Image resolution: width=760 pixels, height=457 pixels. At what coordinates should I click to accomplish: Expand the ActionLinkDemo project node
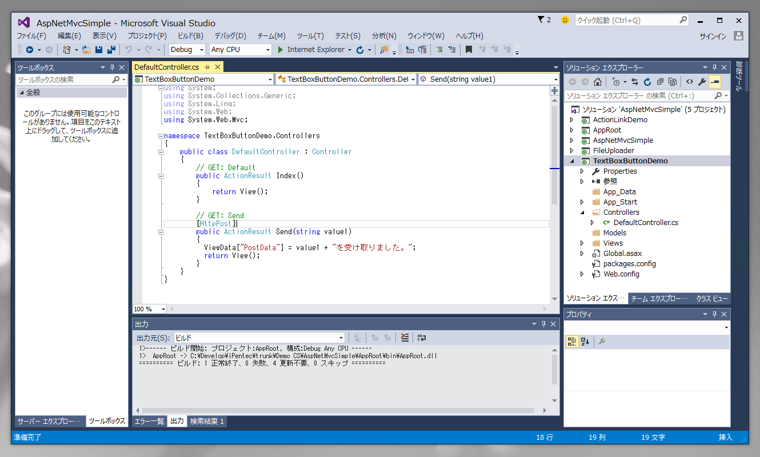pos(571,120)
